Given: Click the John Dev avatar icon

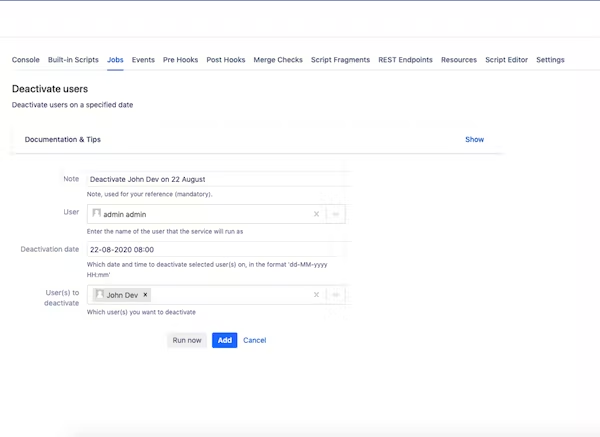Looking at the screenshot, I should point(99,294).
